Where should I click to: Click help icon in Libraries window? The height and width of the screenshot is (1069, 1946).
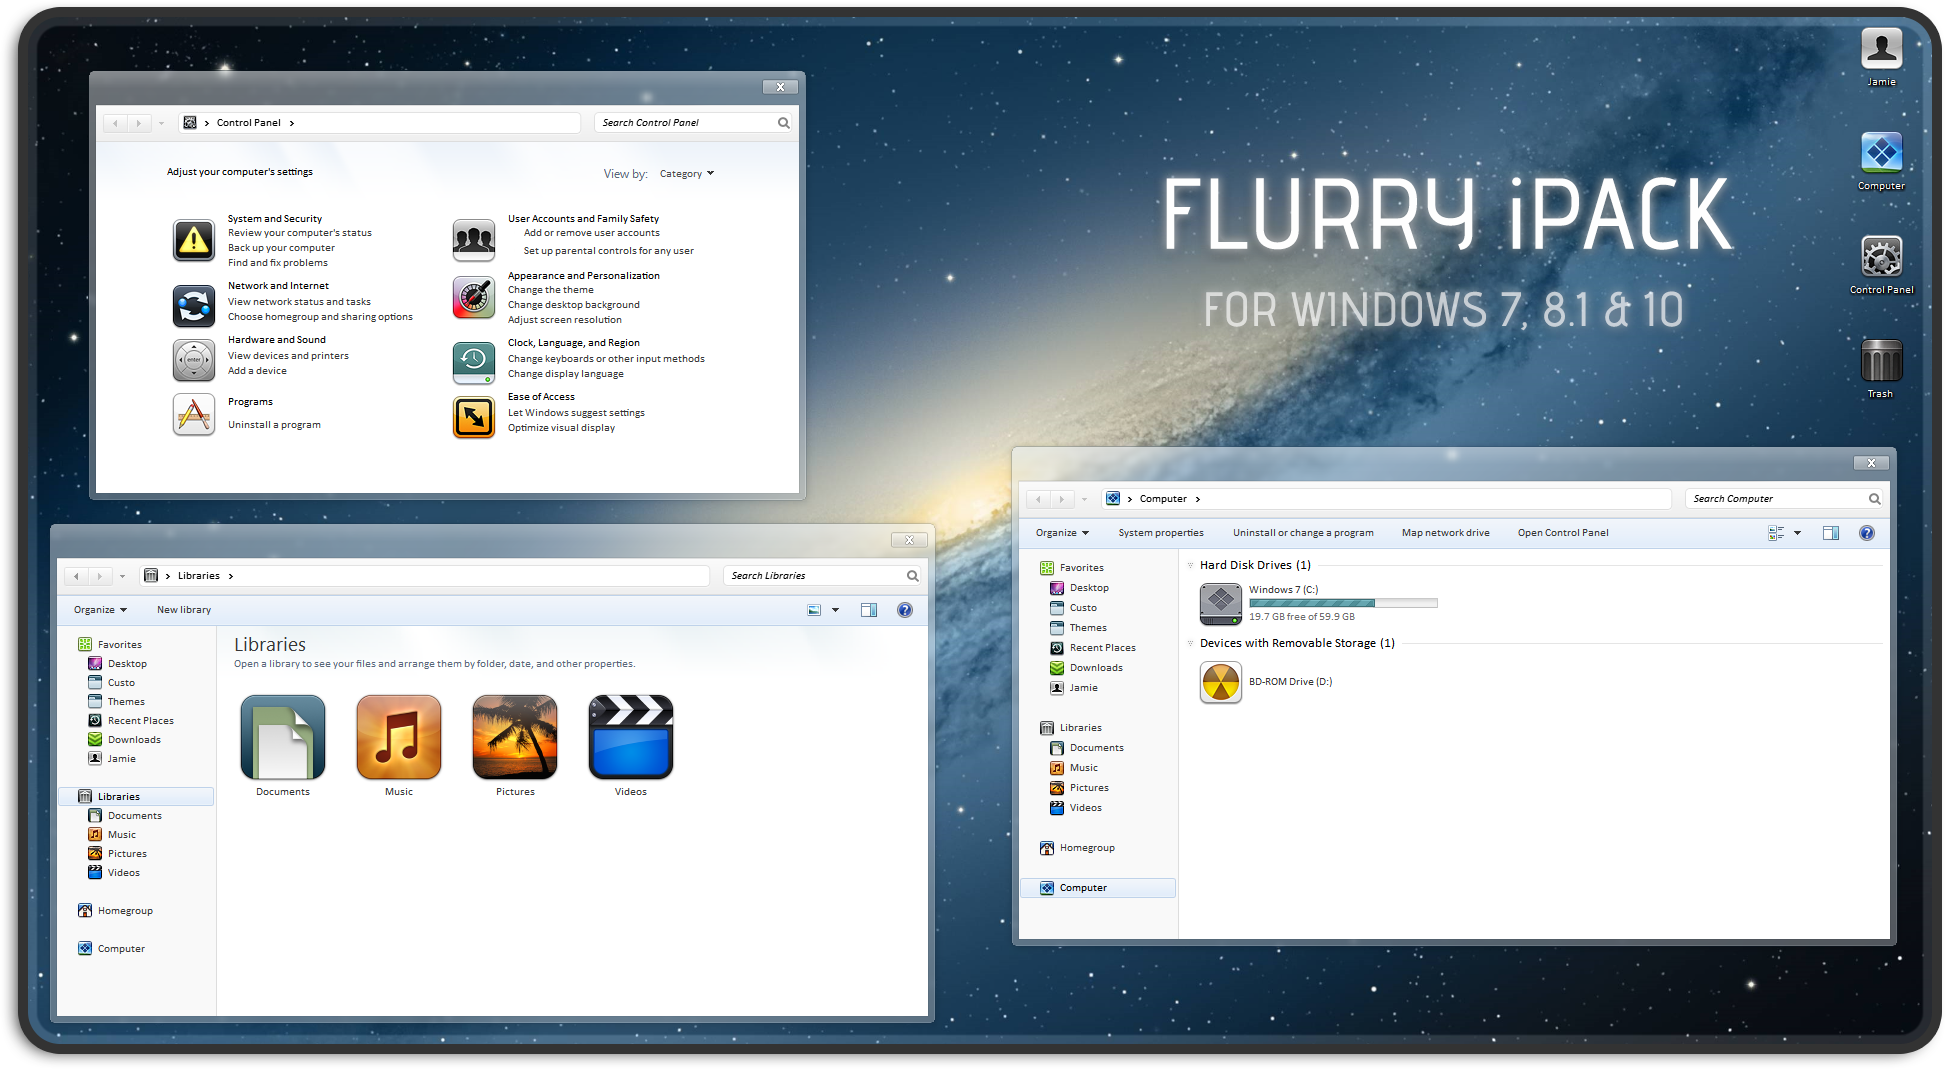(x=905, y=610)
